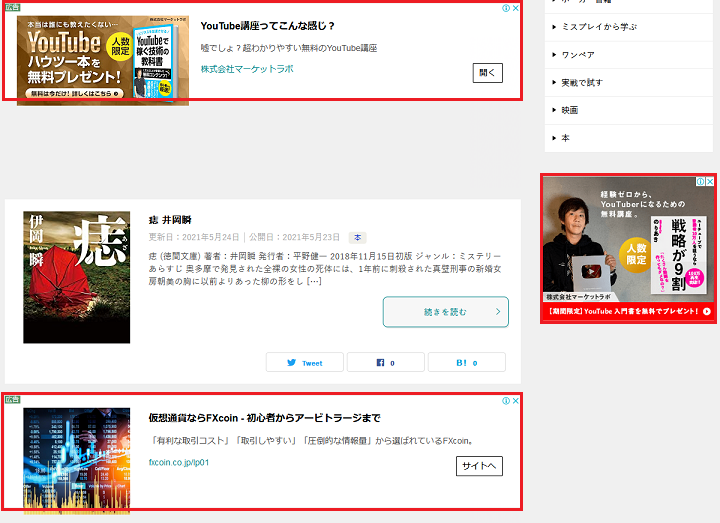The height and width of the screenshot is (523, 720).
Task: Click the 本 category tag beside date
Action: click(x=358, y=238)
